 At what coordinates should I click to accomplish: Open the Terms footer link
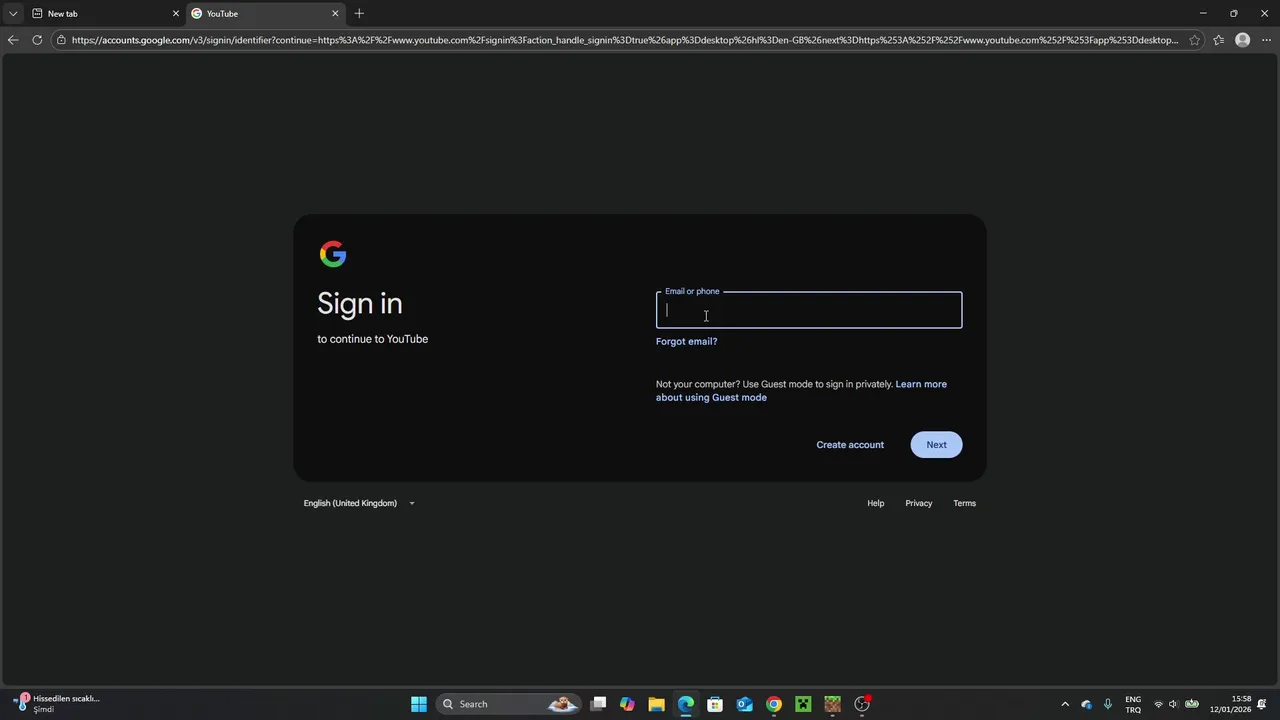(x=964, y=503)
